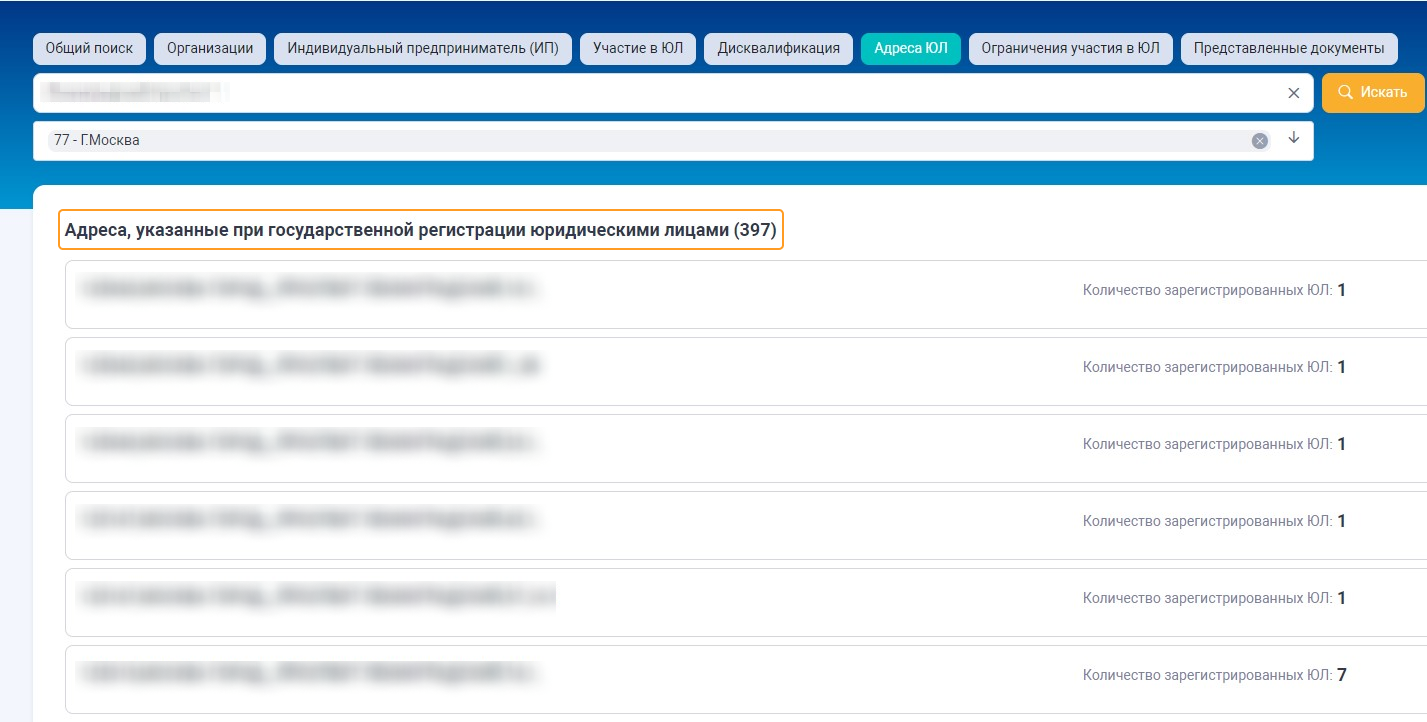
Task: Select the Адреса ЮЛ tab
Action: [911, 49]
